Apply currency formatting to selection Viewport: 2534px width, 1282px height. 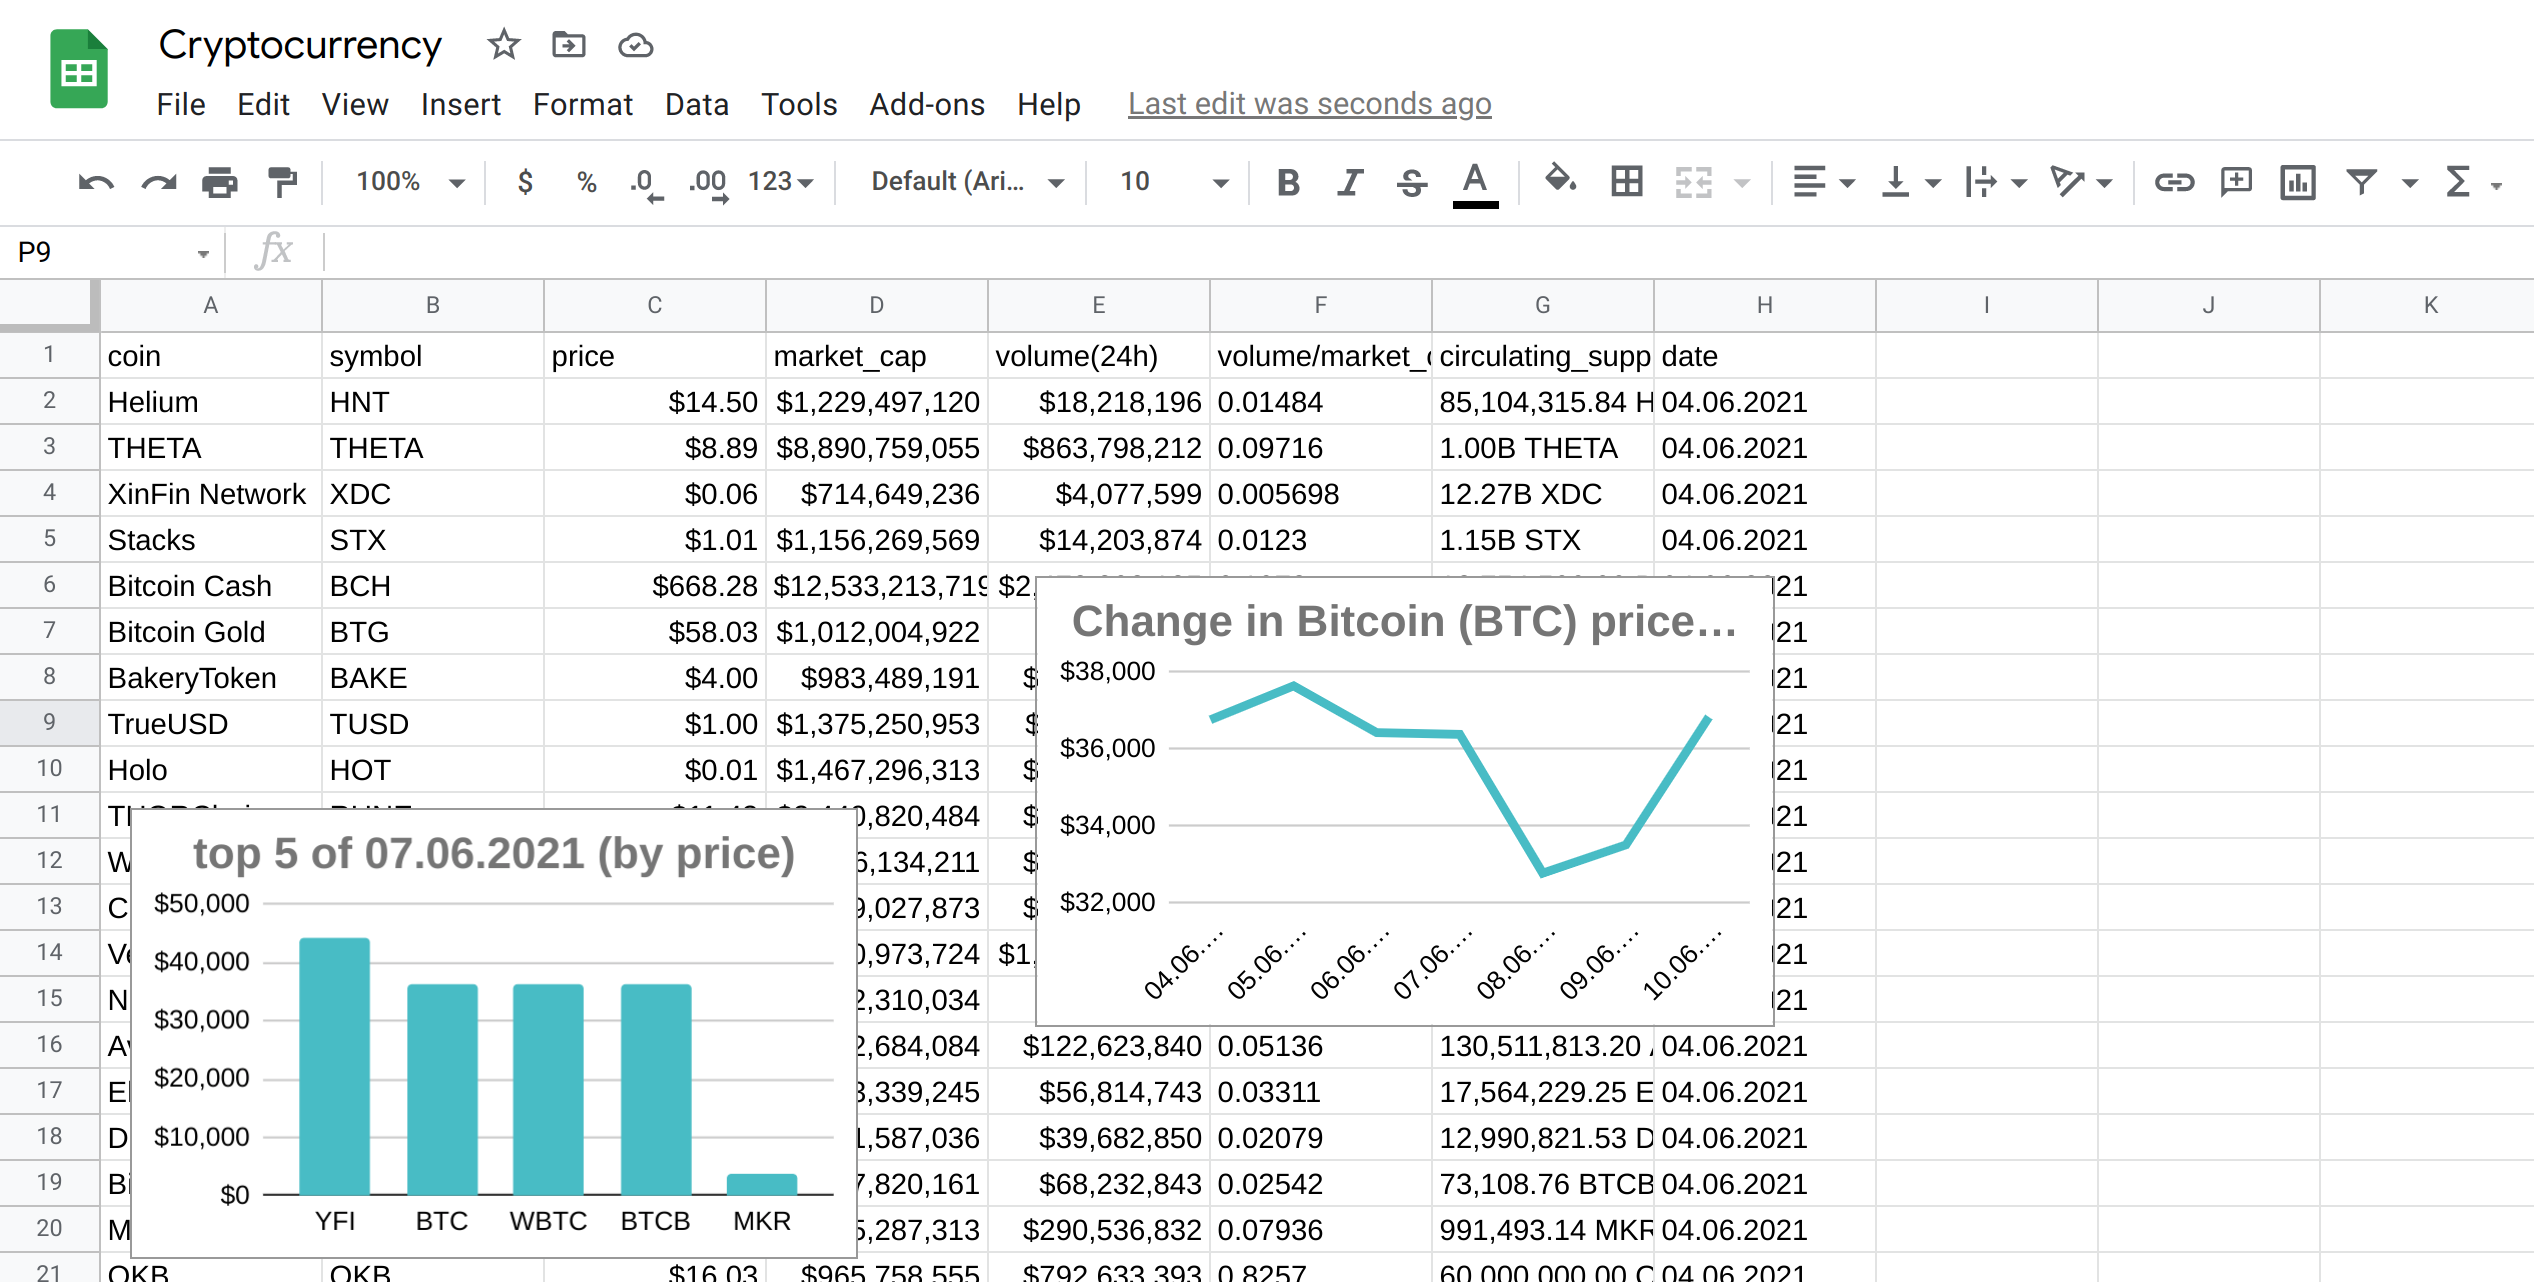[524, 182]
